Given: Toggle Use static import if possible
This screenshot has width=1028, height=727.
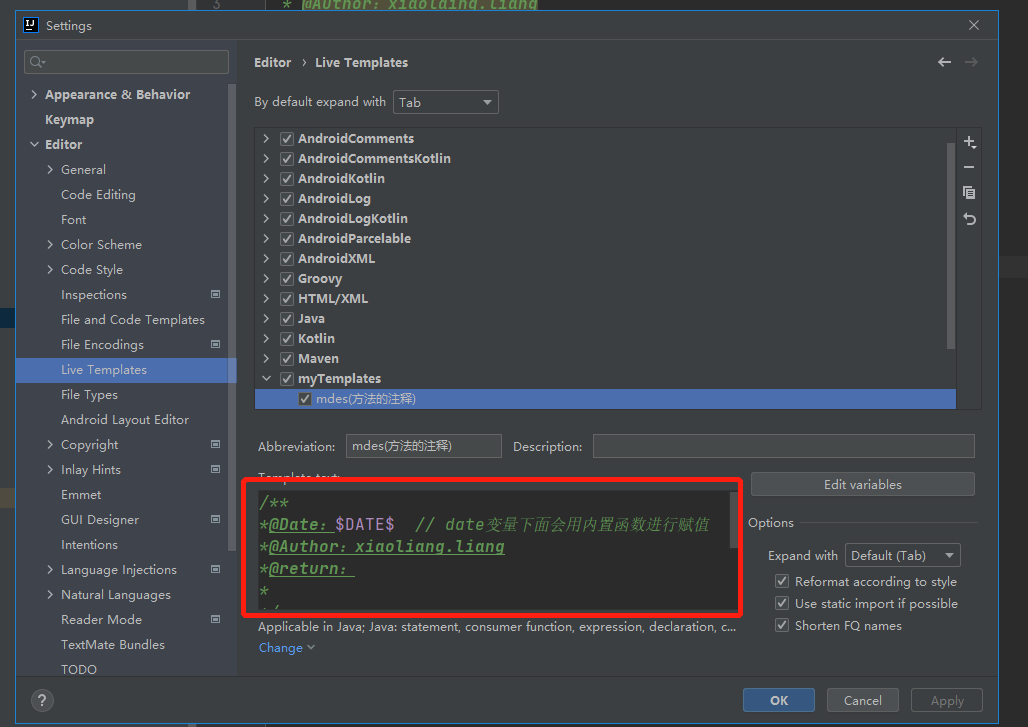Looking at the screenshot, I should pyautogui.click(x=781, y=603).
